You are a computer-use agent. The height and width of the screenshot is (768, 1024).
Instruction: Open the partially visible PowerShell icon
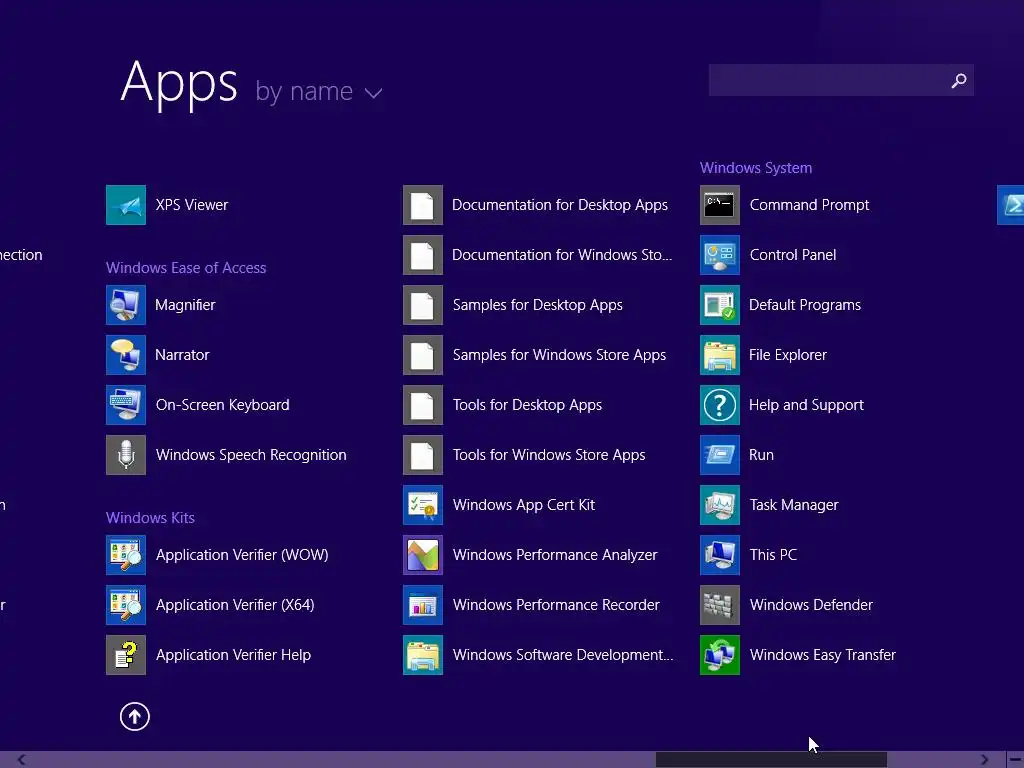(x=1011, y=205)
